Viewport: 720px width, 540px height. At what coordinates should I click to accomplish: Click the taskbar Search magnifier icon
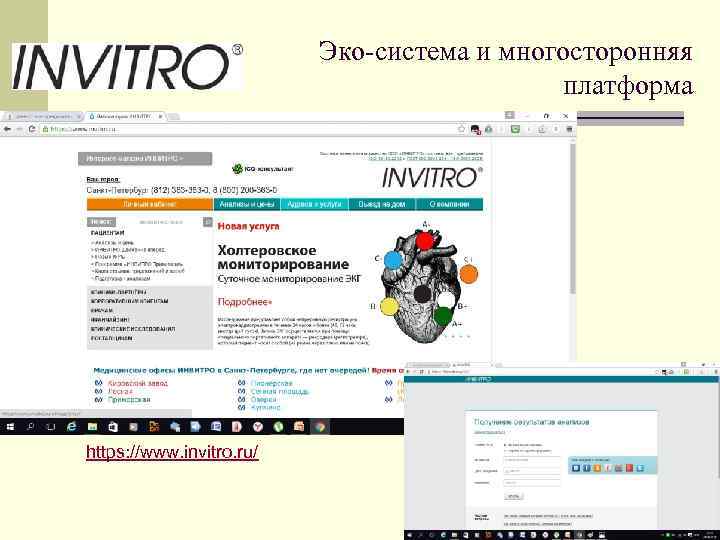pos(30,427)
